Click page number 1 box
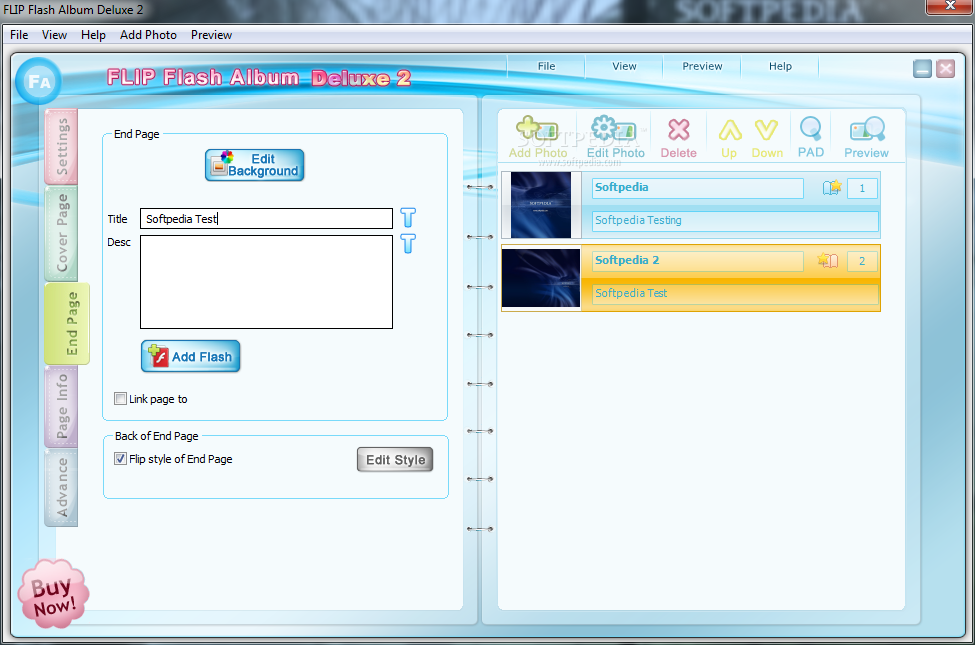The width and height of the screenshot is (975, 645). coord(862,188)
